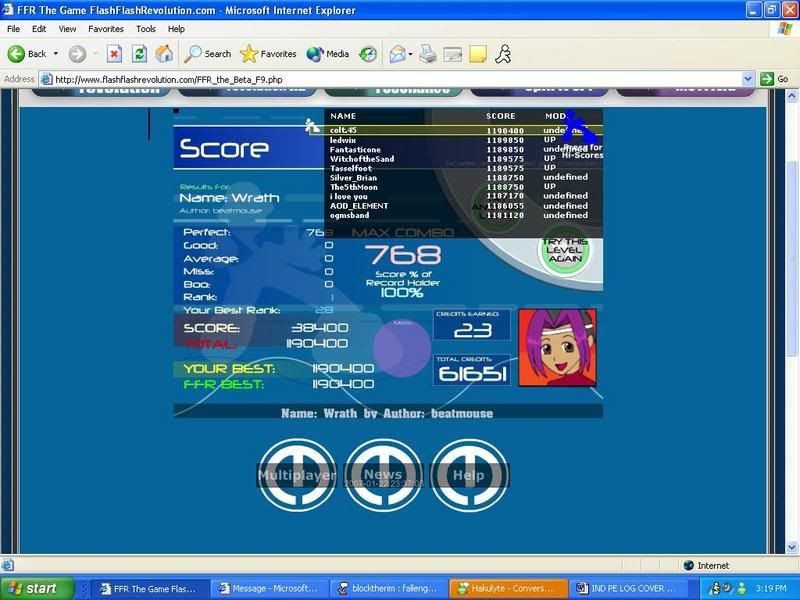Click the address bar URL field
This screenshot has height=600, width=800.
tap(390, 79)
